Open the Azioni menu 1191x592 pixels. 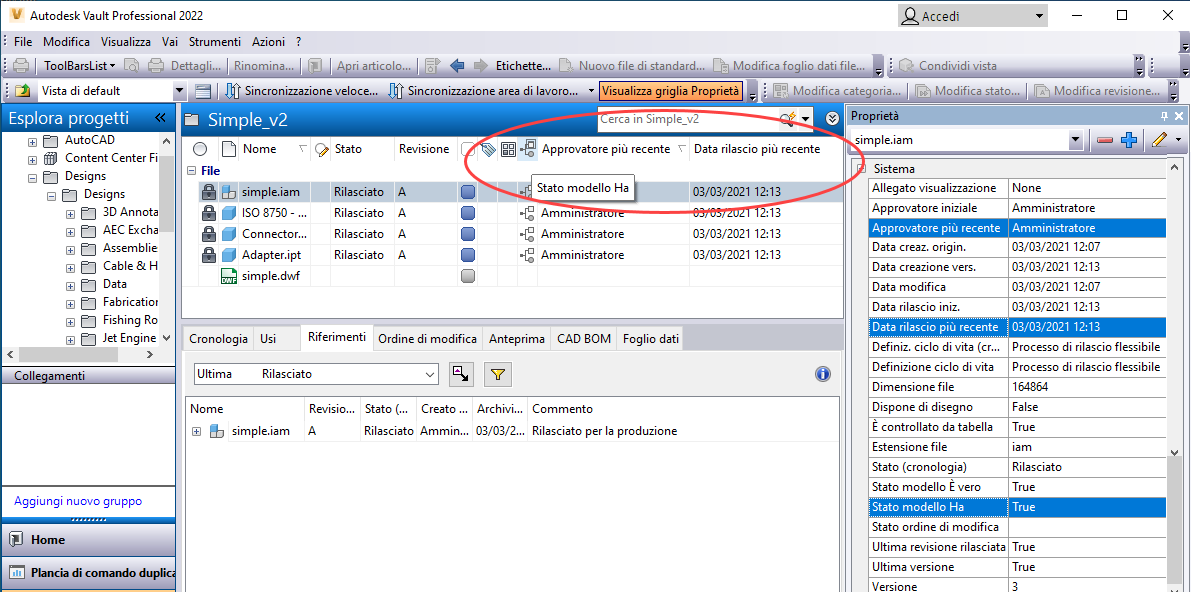point(268,42)
